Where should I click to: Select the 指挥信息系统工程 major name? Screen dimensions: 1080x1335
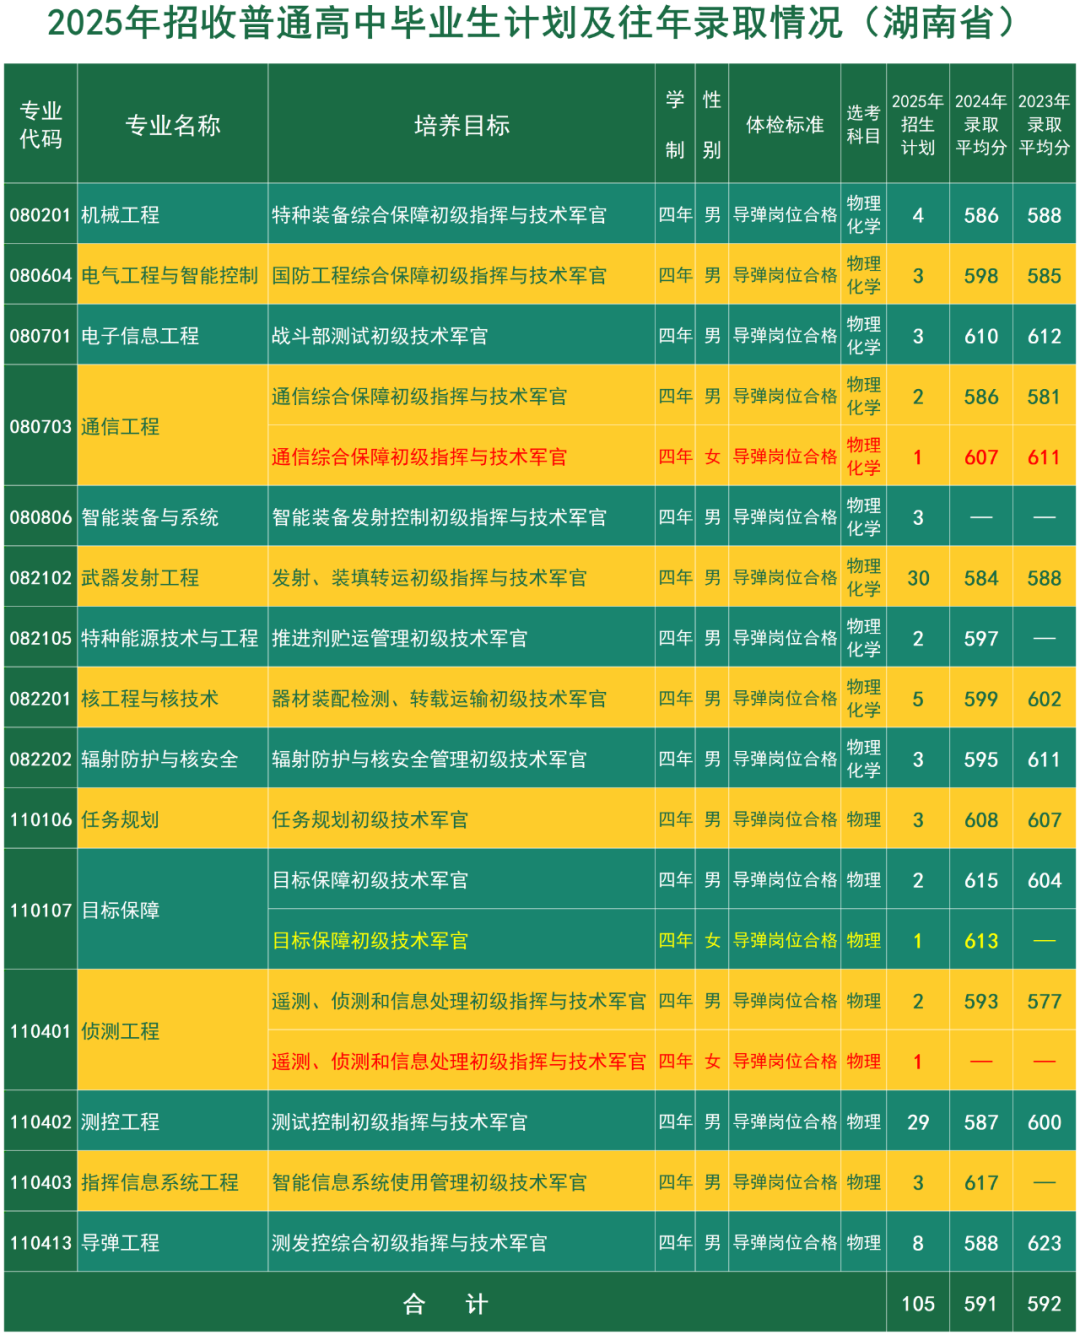[x=160, y=1183]
